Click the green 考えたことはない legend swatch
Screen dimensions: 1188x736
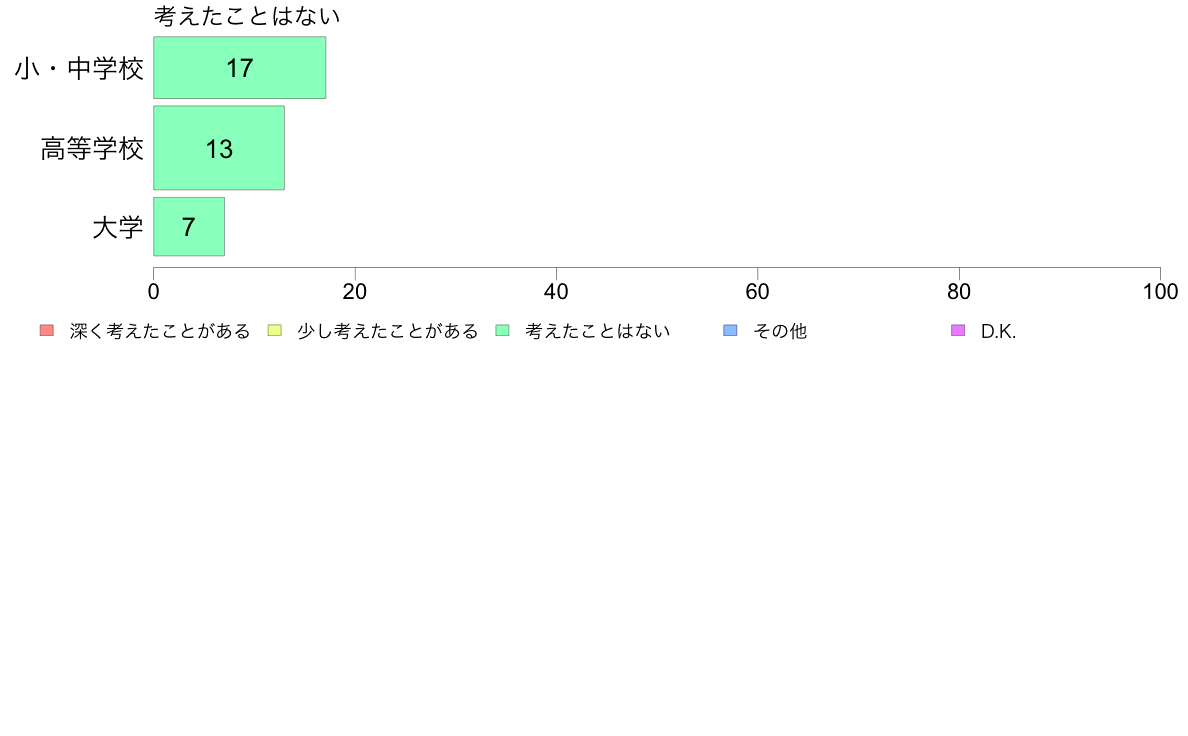[x=502, y=330]
